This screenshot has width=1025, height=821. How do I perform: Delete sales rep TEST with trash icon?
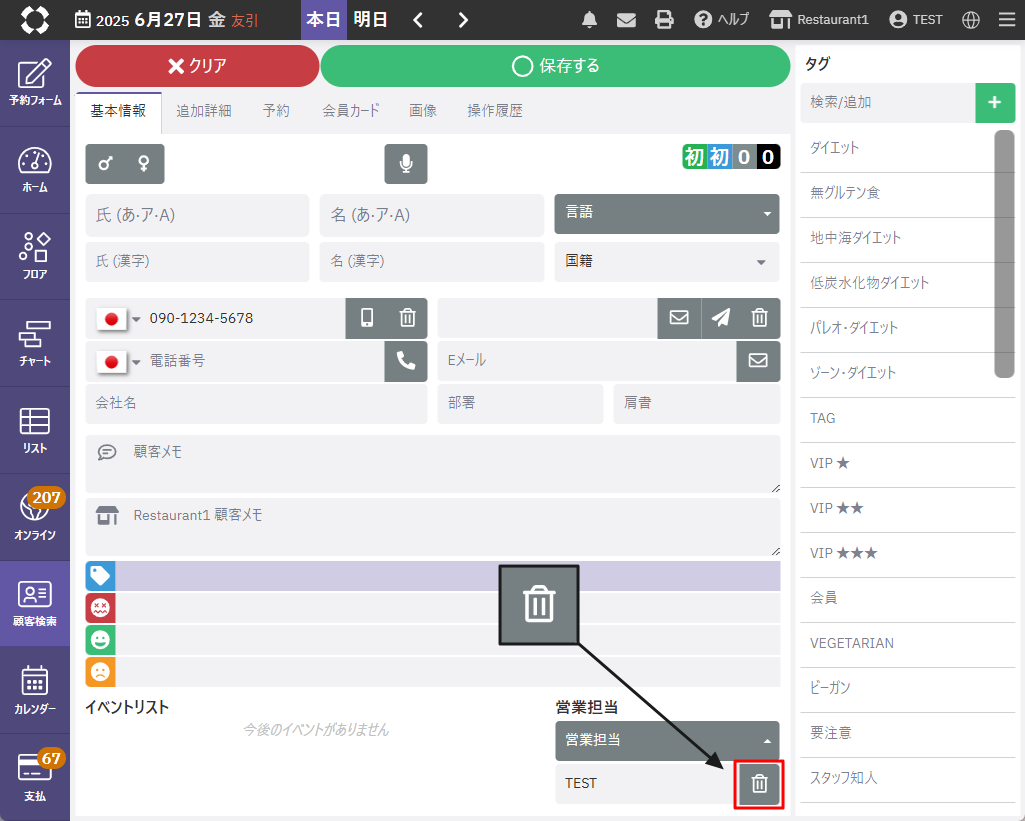pos(759,784)
